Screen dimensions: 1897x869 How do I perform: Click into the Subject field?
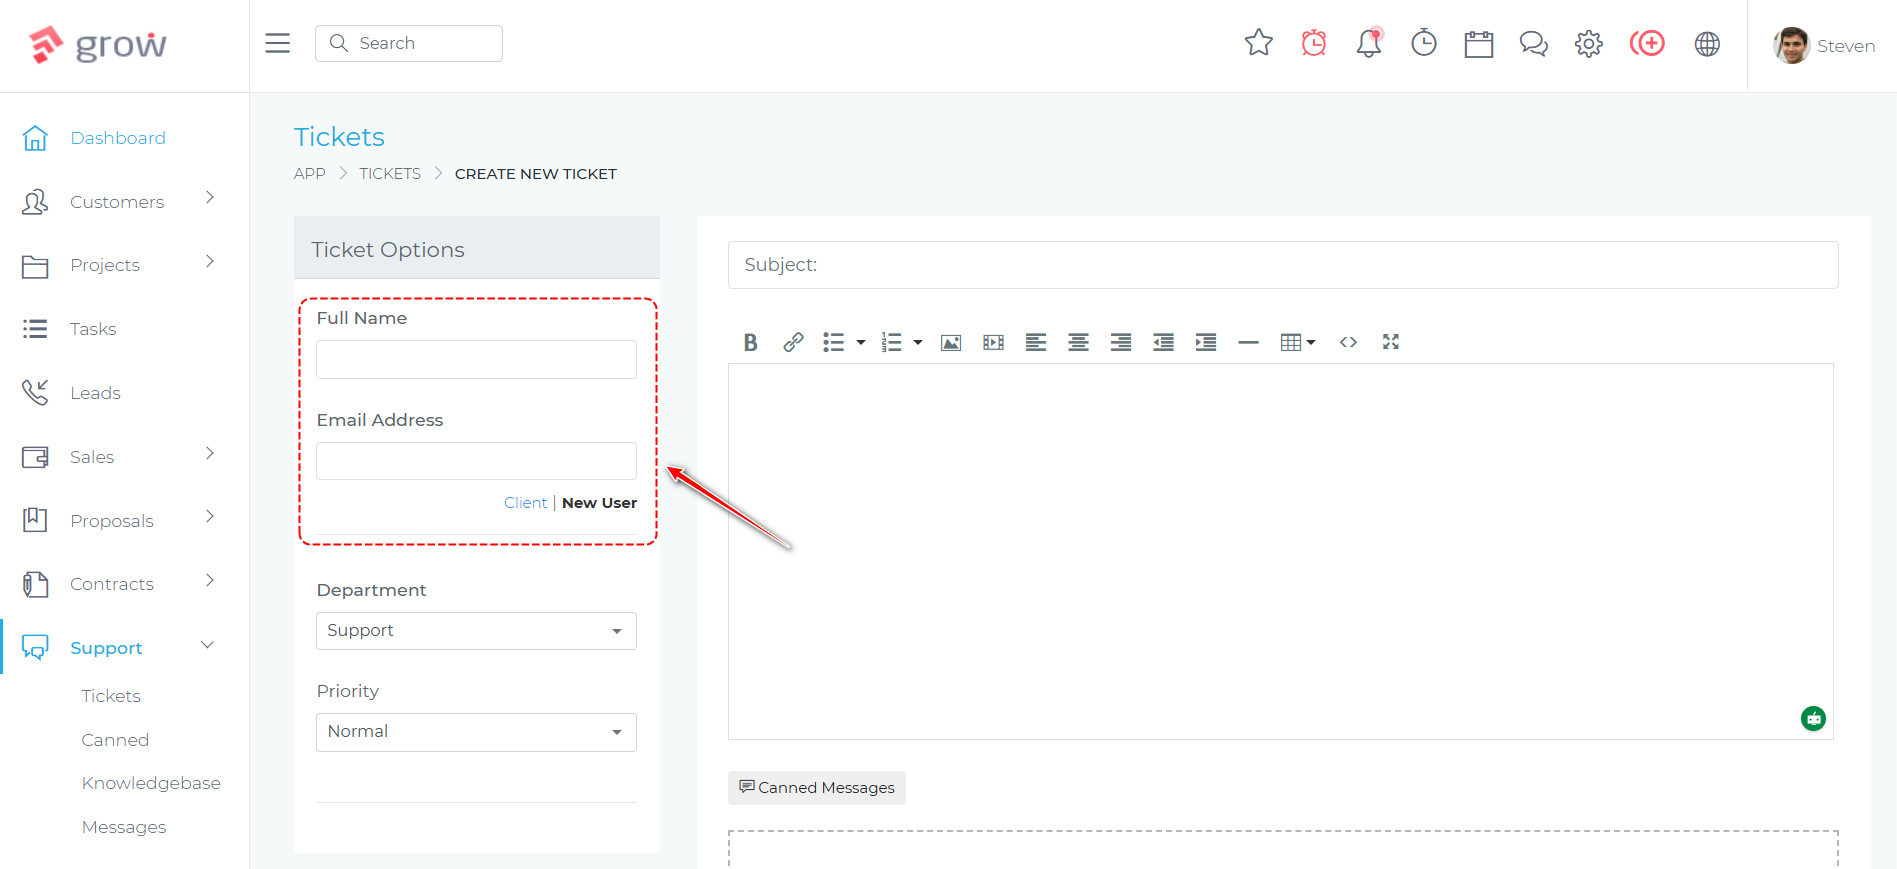(1282, 265)
